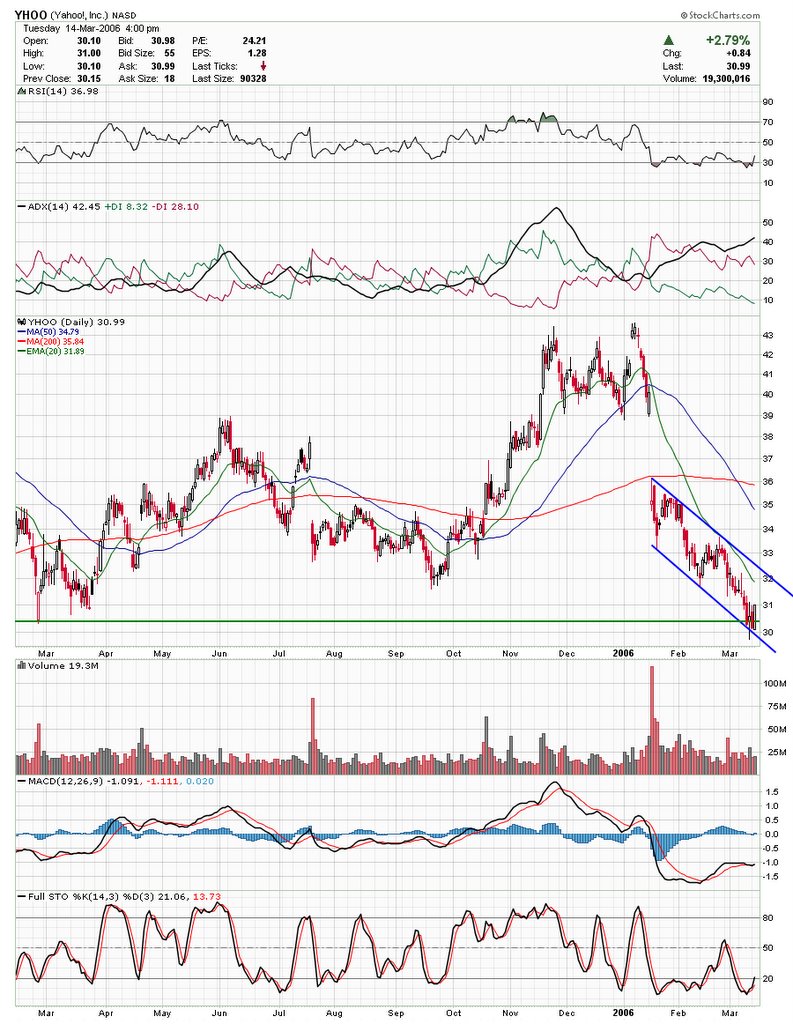Click the Jun label on the bottom stochastic axis

[x=219, y=1014]
